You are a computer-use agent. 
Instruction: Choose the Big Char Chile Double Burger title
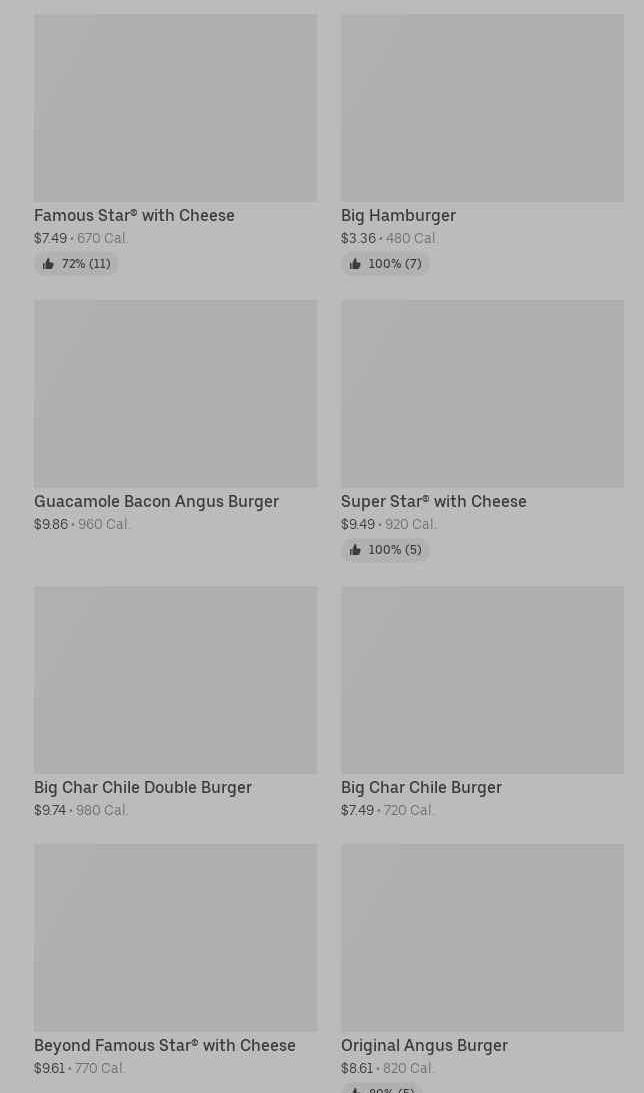(x=143, y=787)
